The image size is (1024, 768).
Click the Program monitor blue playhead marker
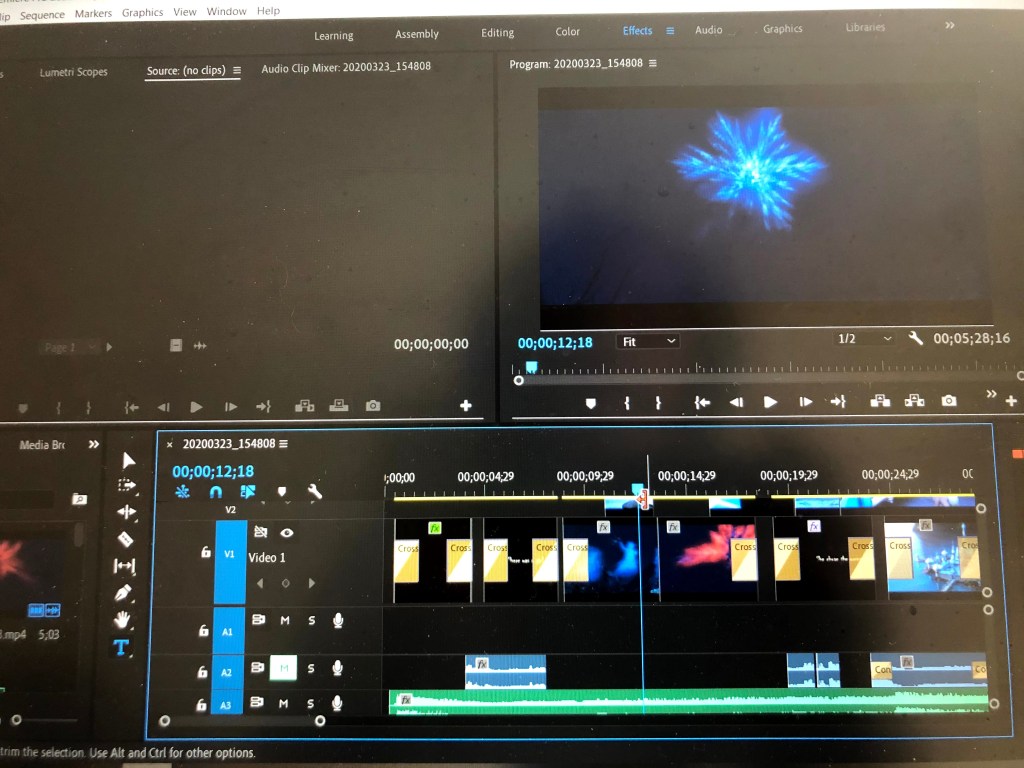click(531, 367)
